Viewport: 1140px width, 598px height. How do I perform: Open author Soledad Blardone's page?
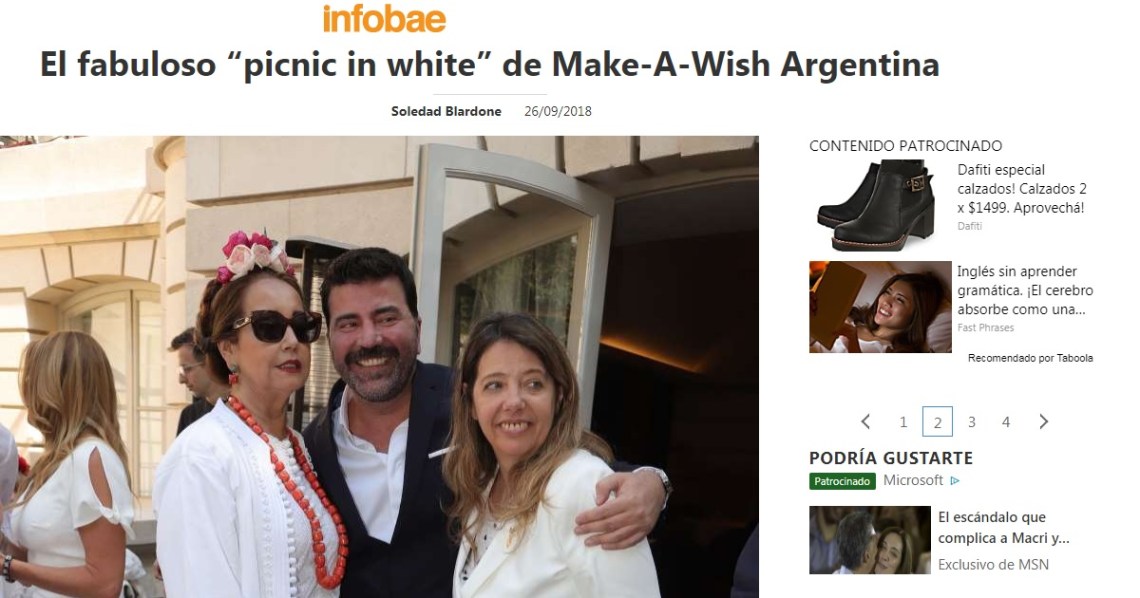446,111
